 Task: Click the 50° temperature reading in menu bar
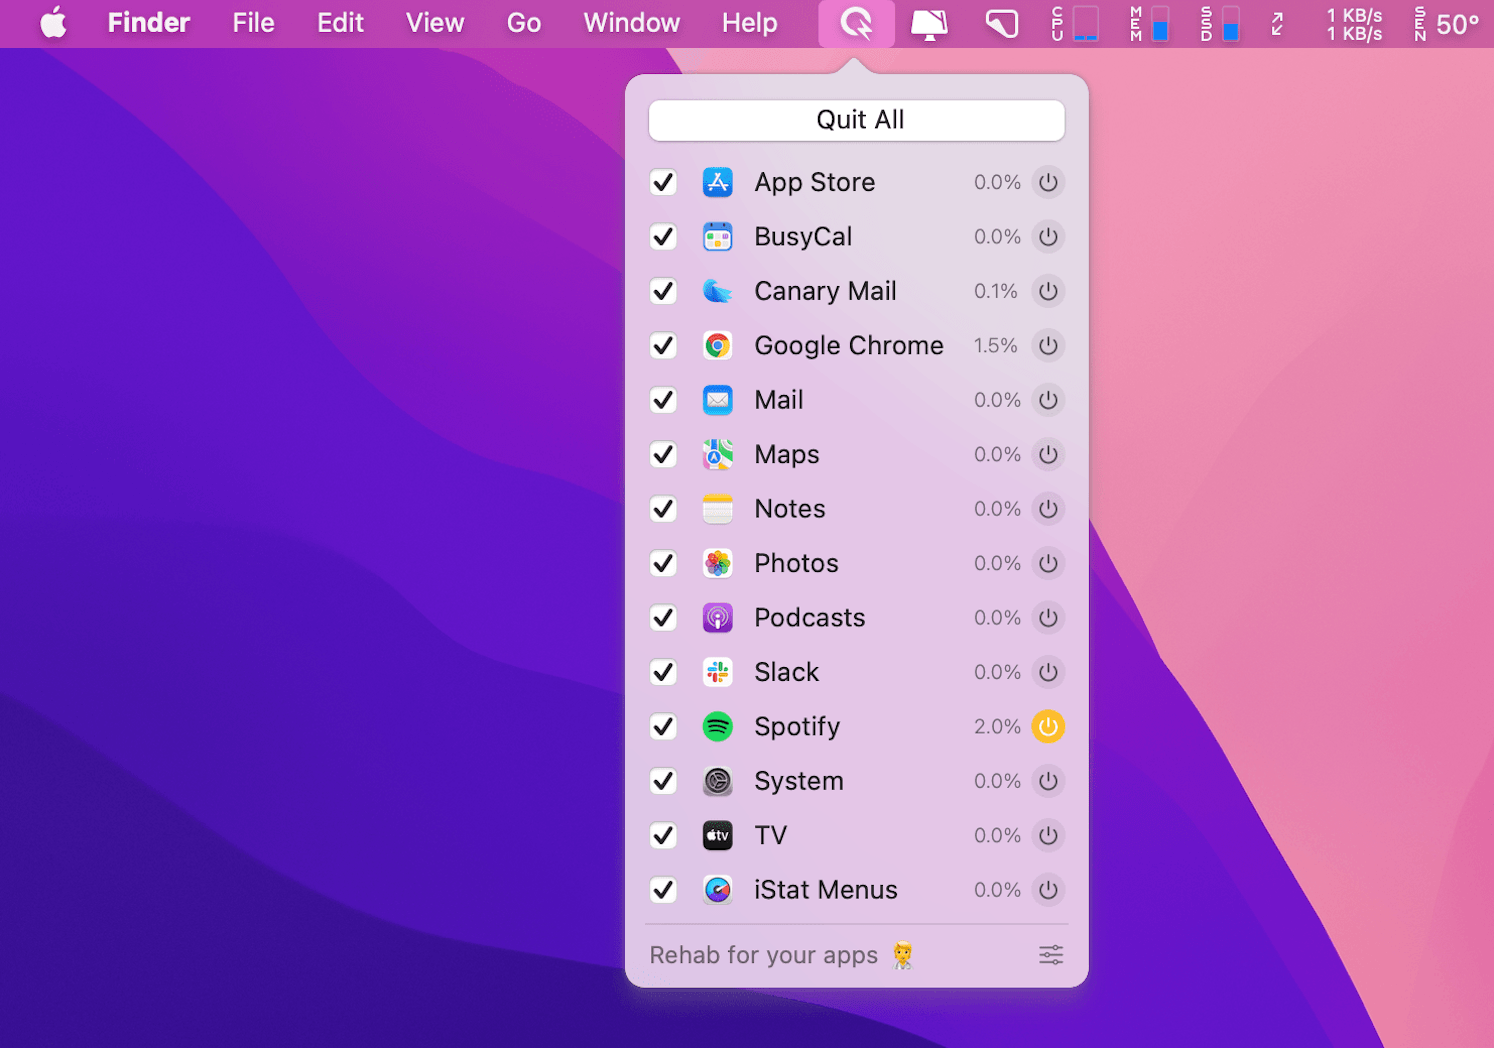coord(1457,23)
